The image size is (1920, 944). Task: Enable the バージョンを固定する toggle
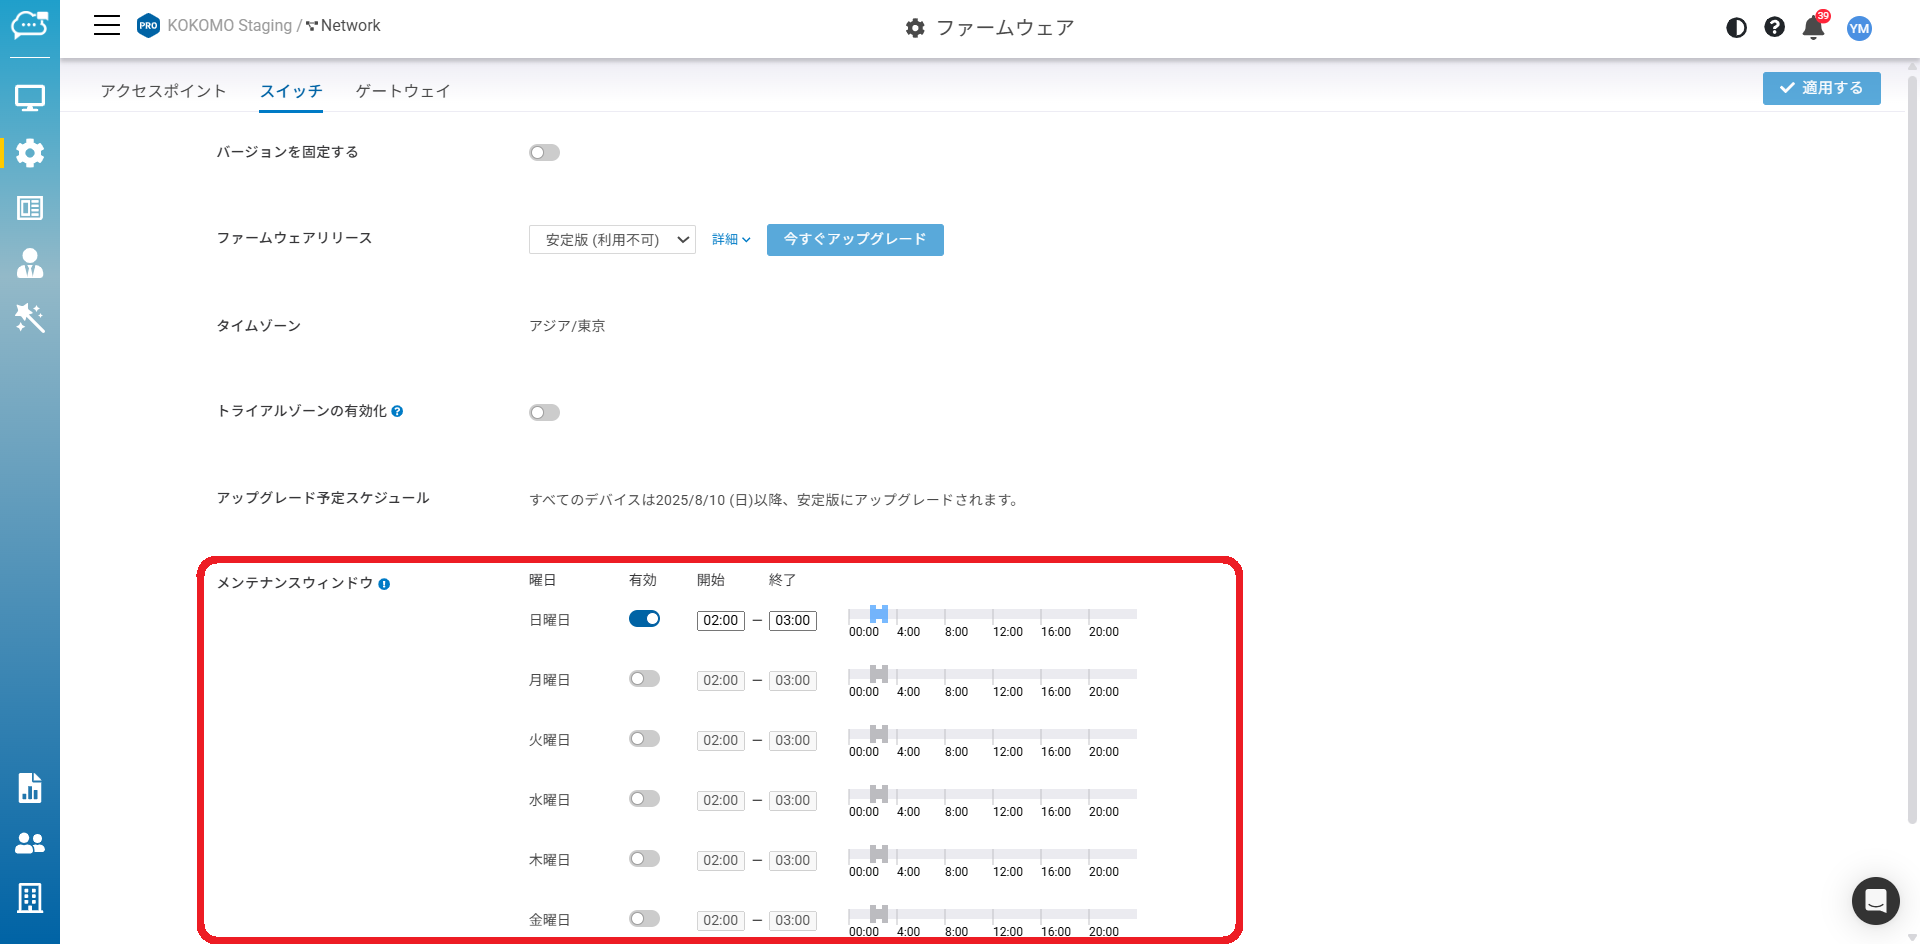click(x=544, y=153)
